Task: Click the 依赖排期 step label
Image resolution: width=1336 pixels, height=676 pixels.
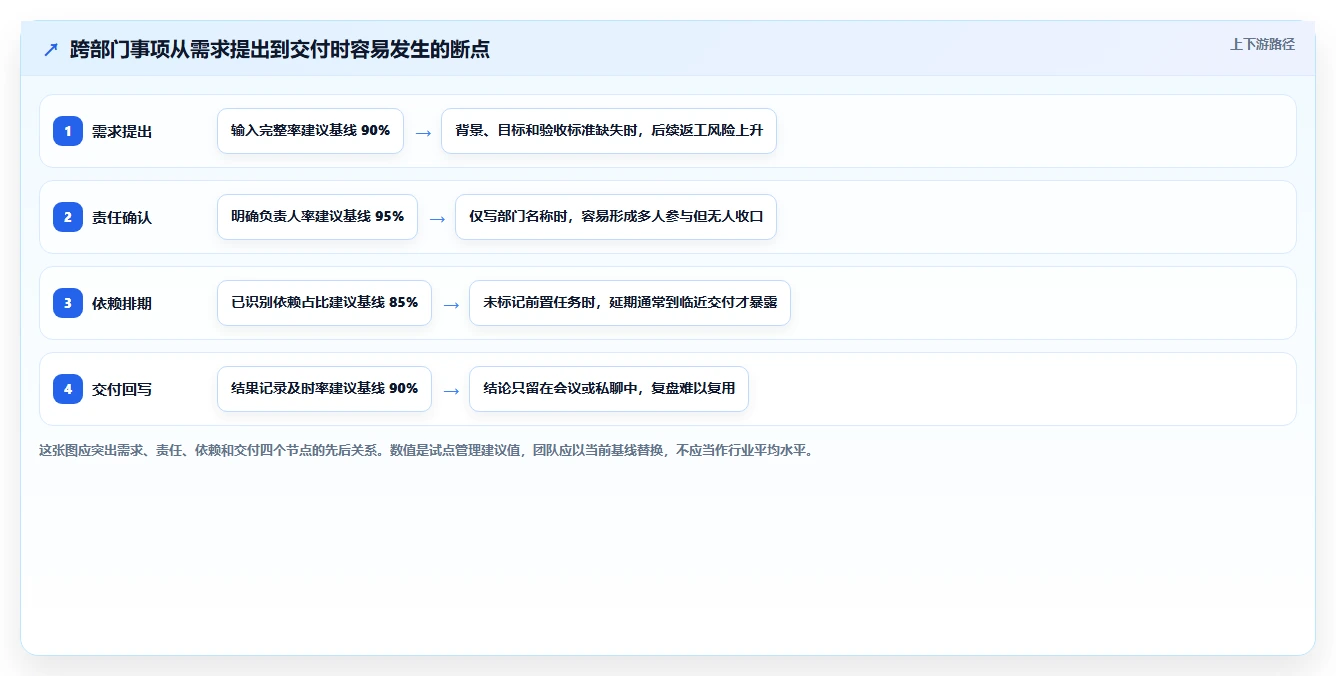Action: click(122, 303)
